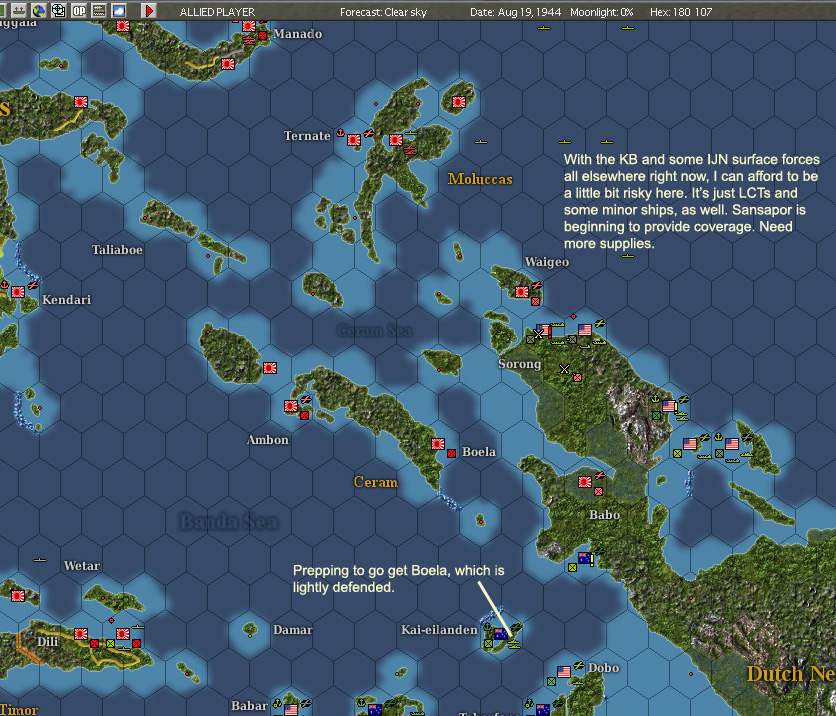
Task: Select the Japanese flag at Kendari
Action: tap(18, 292)
